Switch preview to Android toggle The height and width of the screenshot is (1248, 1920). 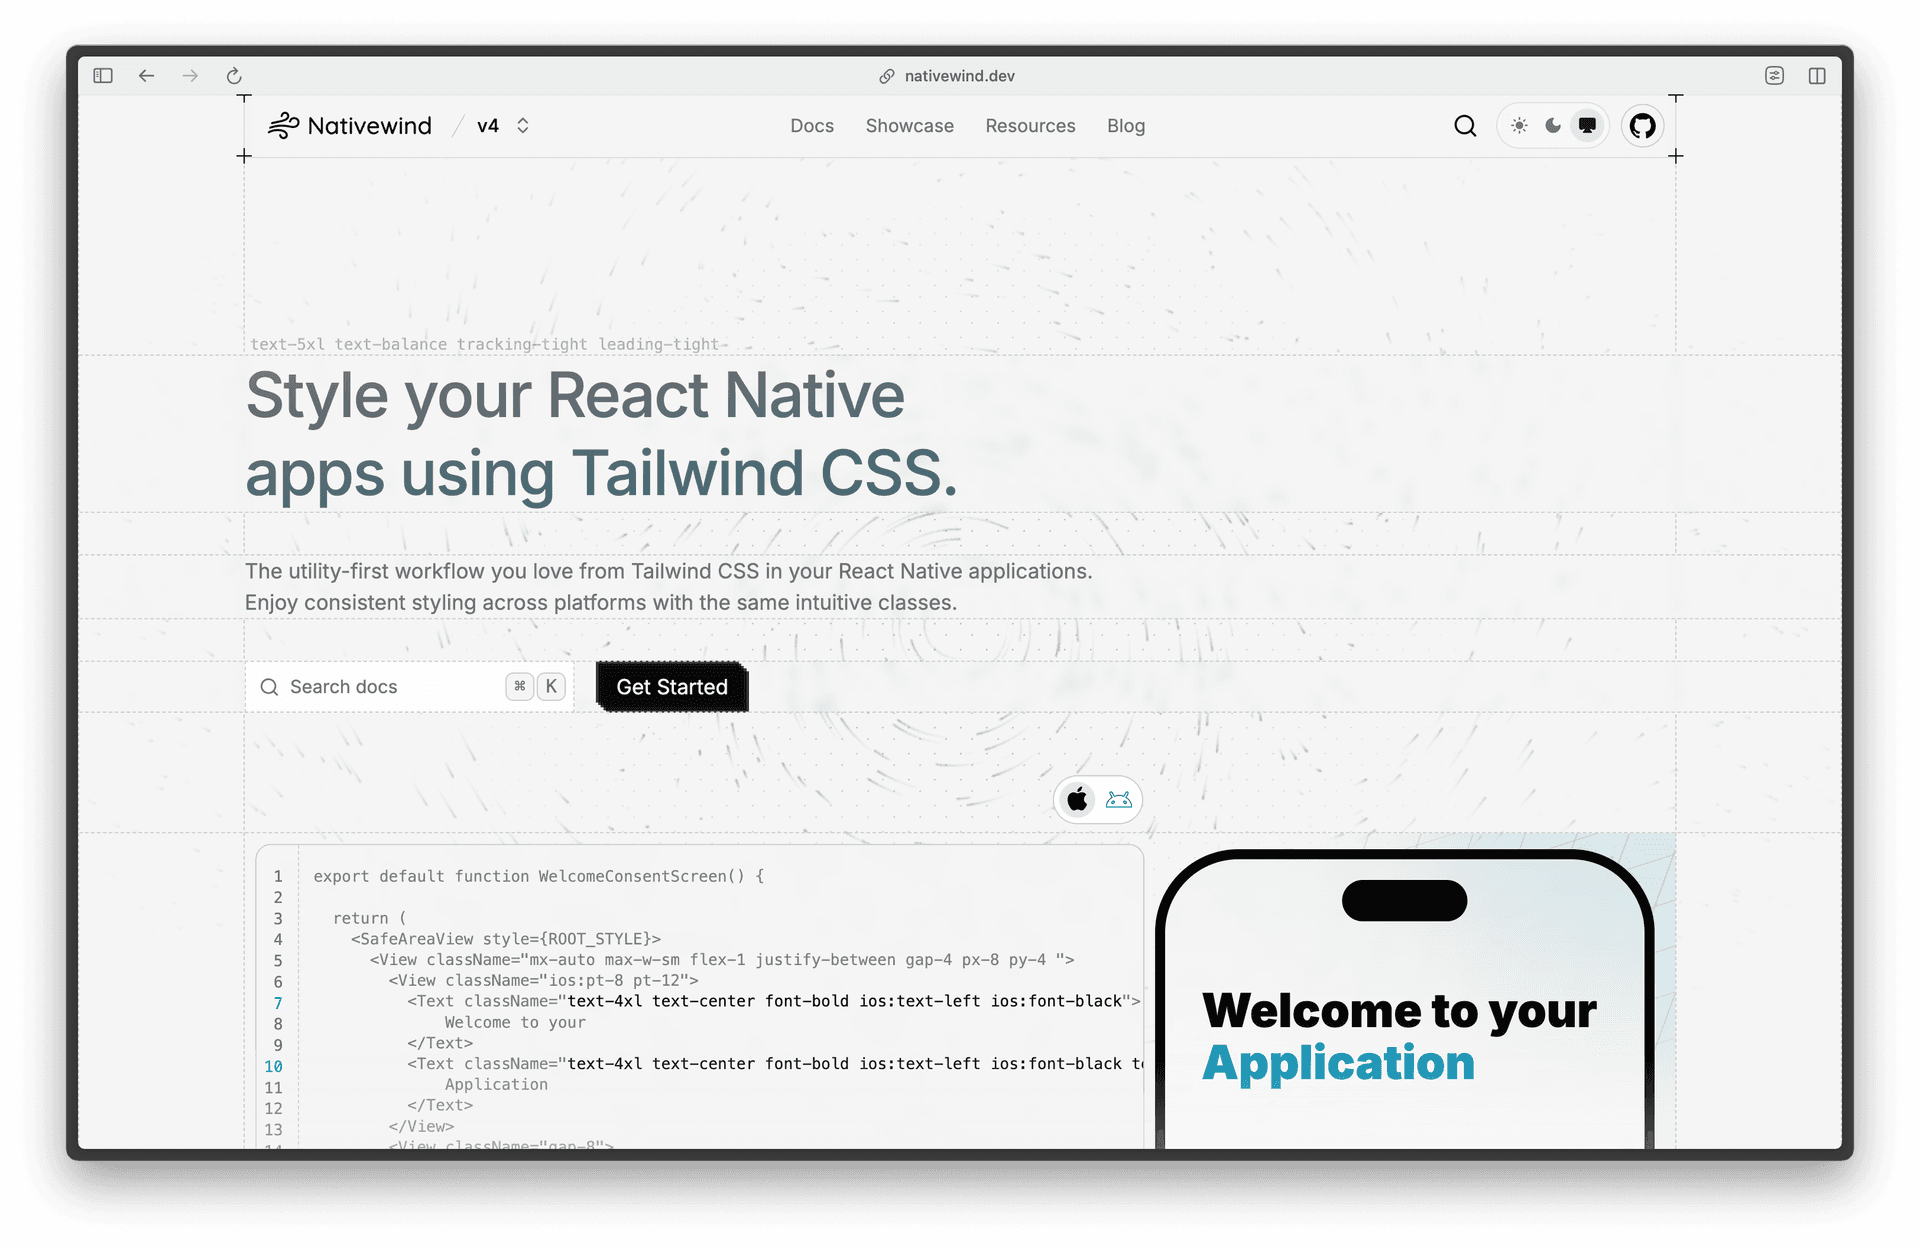click(1119, 800)
